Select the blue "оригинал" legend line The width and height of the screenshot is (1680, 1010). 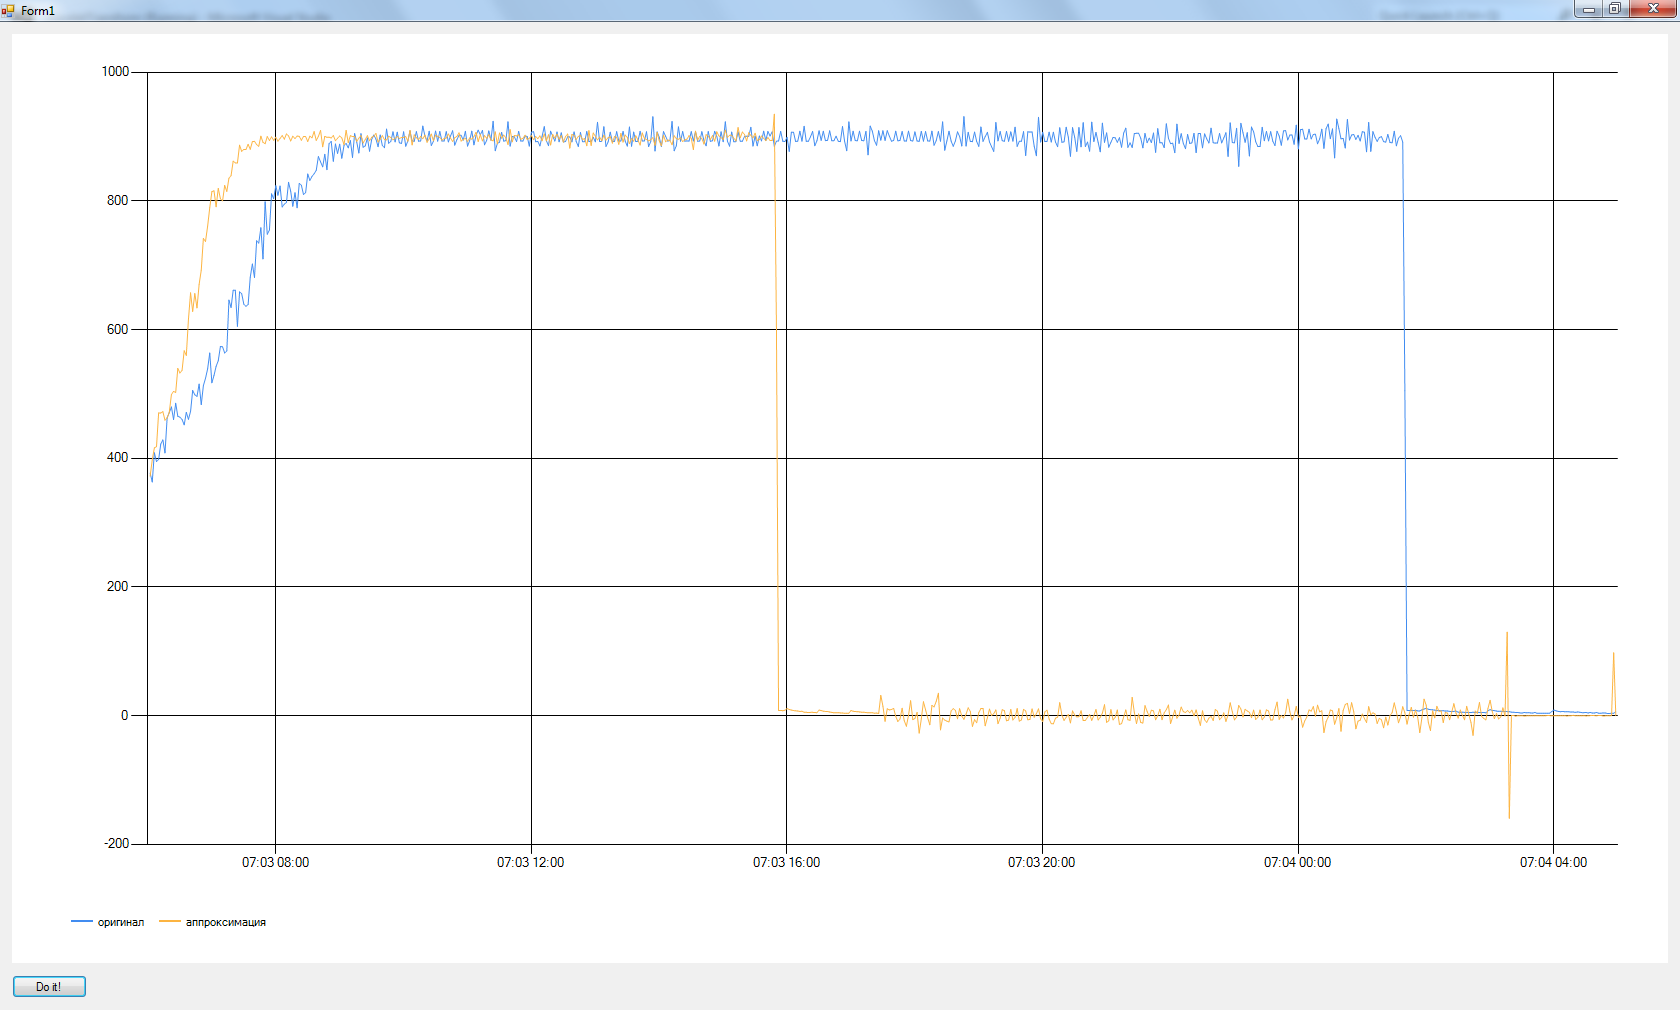[82, 921]
